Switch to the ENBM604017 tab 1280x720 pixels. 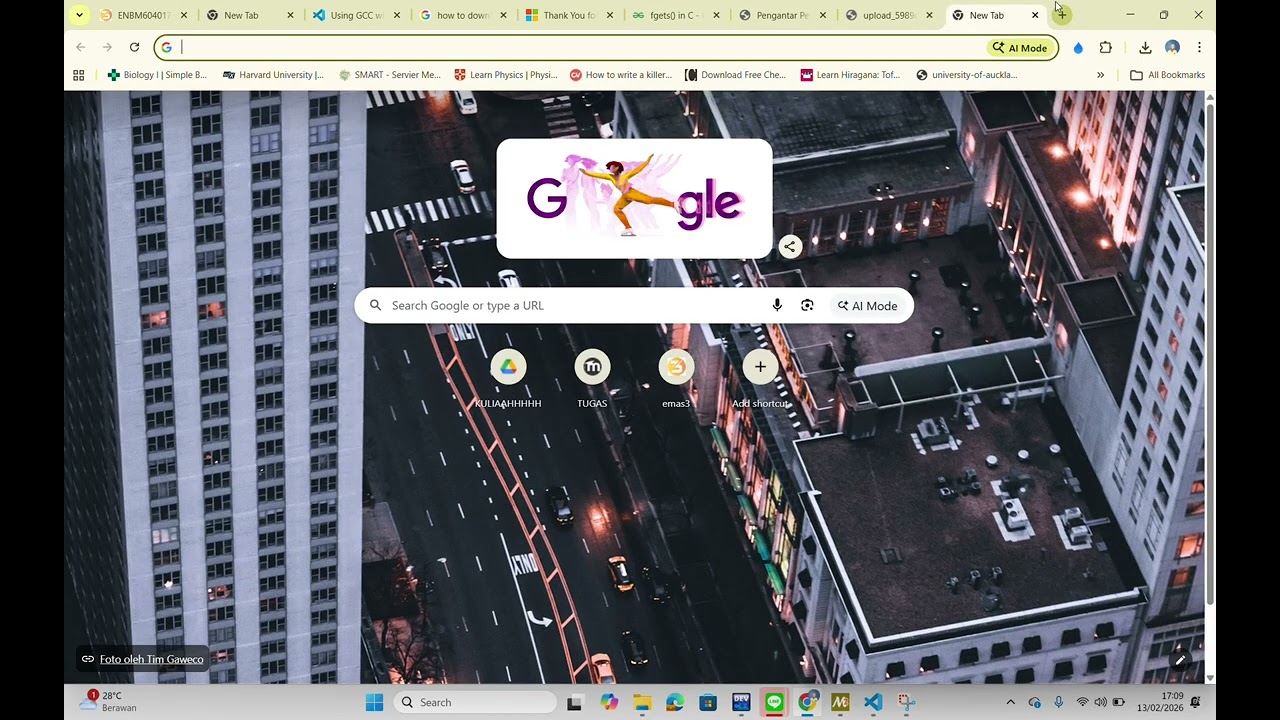[x=142, y=15]
